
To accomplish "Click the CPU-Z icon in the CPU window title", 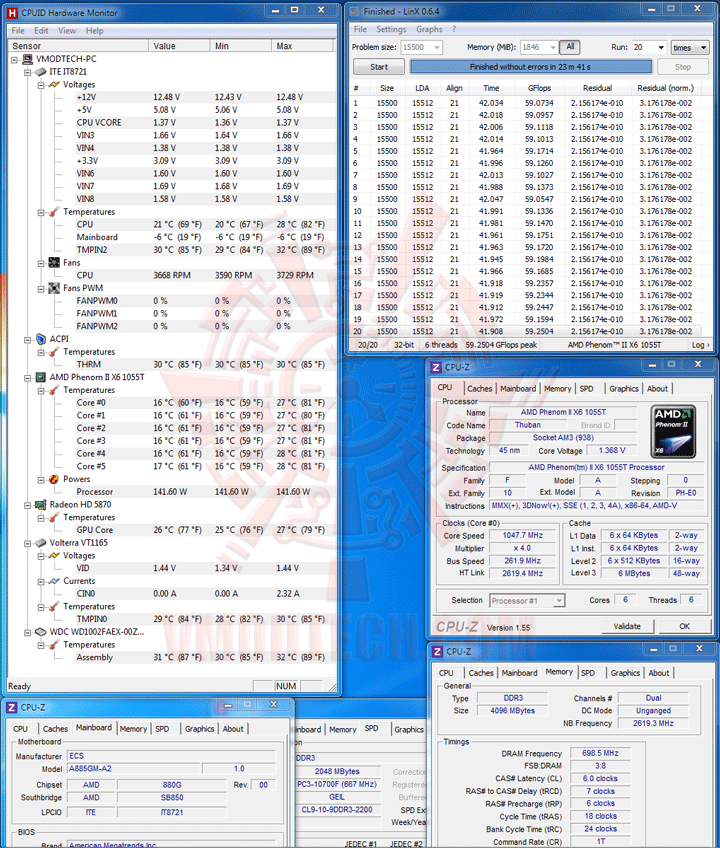I will (436, 368).
